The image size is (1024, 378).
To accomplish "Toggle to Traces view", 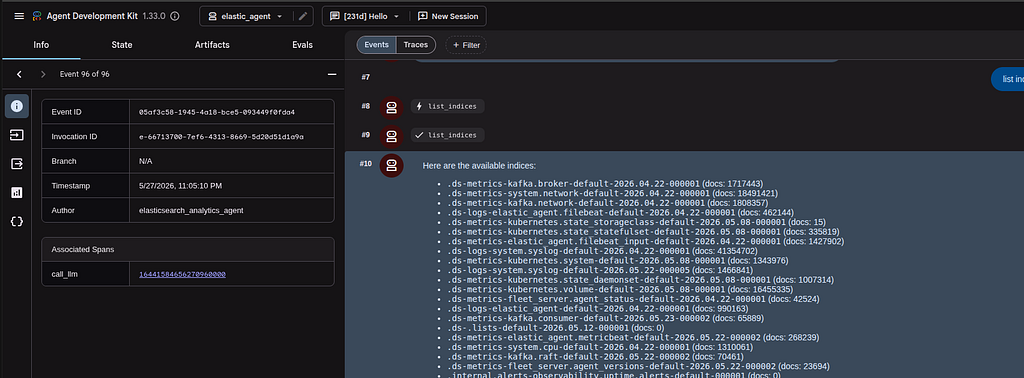I will click(x=416, y=45).
